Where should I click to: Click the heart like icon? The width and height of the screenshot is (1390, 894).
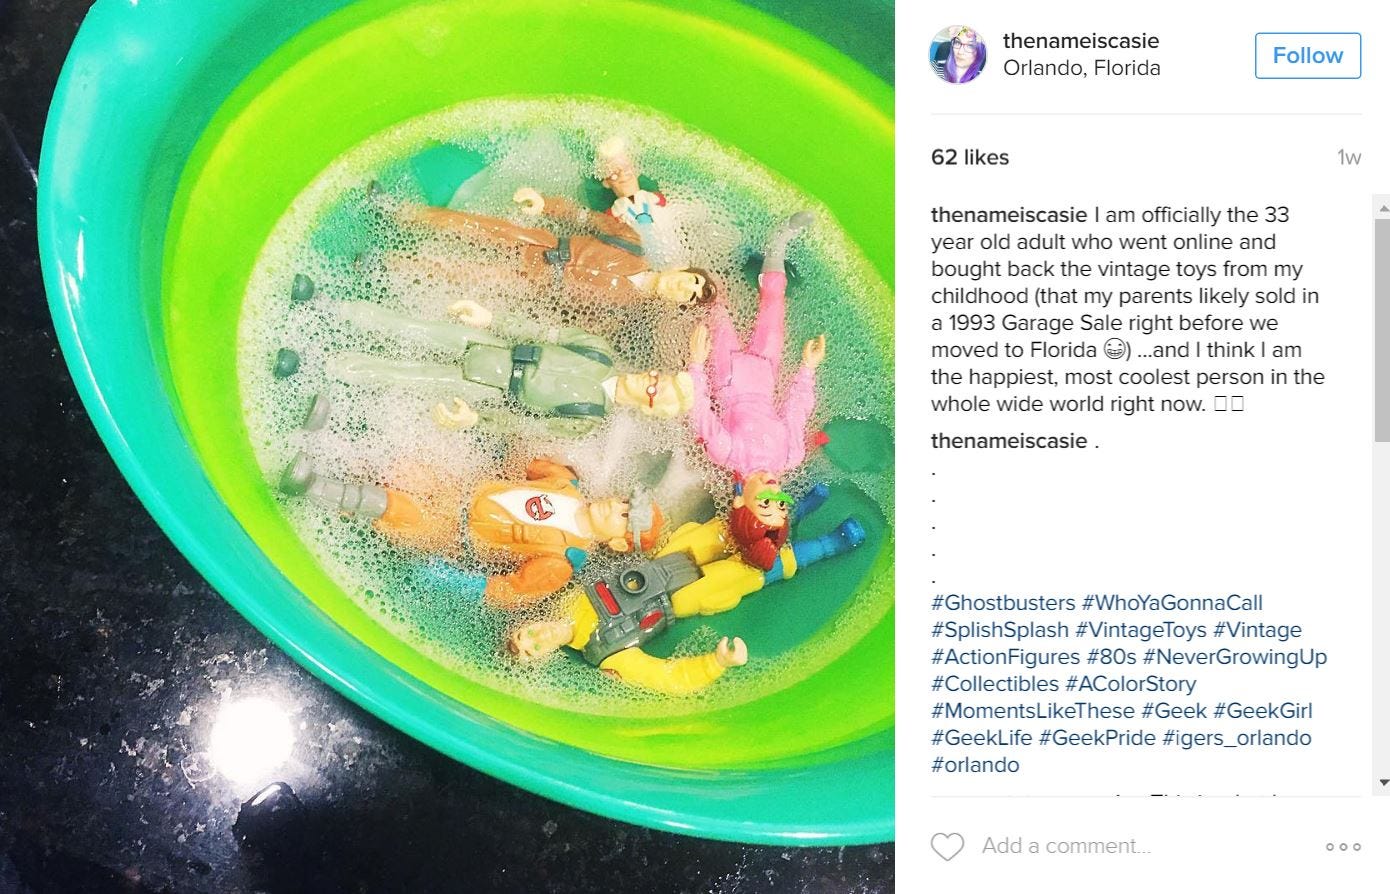(x=947, y=846)
